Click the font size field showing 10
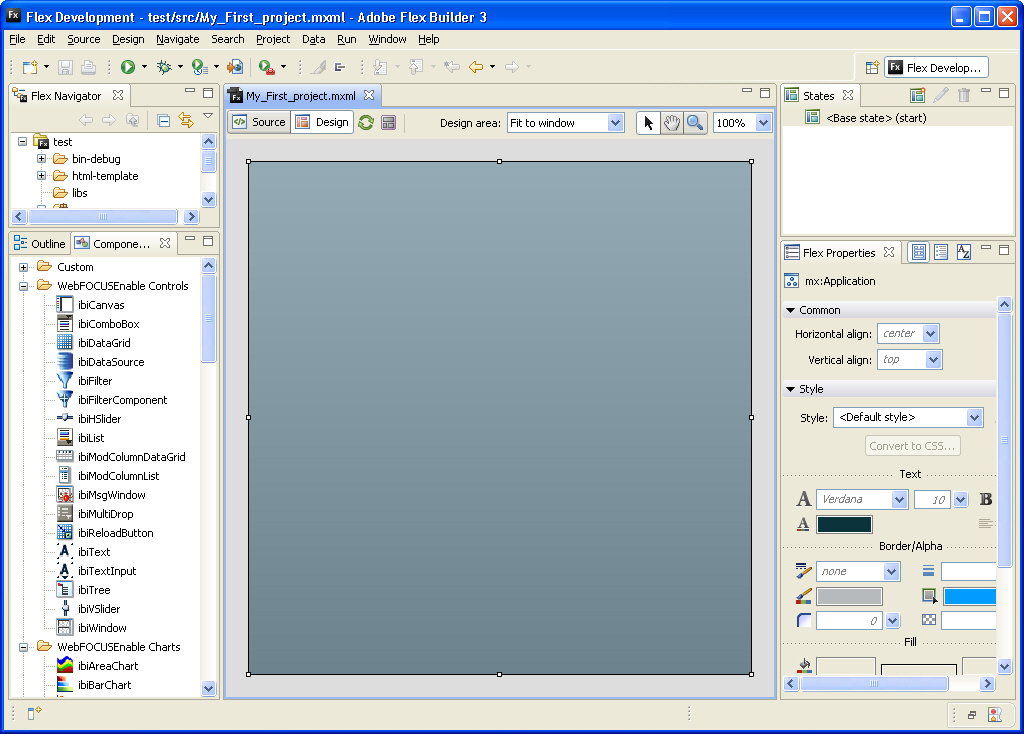 click(933, 500)
